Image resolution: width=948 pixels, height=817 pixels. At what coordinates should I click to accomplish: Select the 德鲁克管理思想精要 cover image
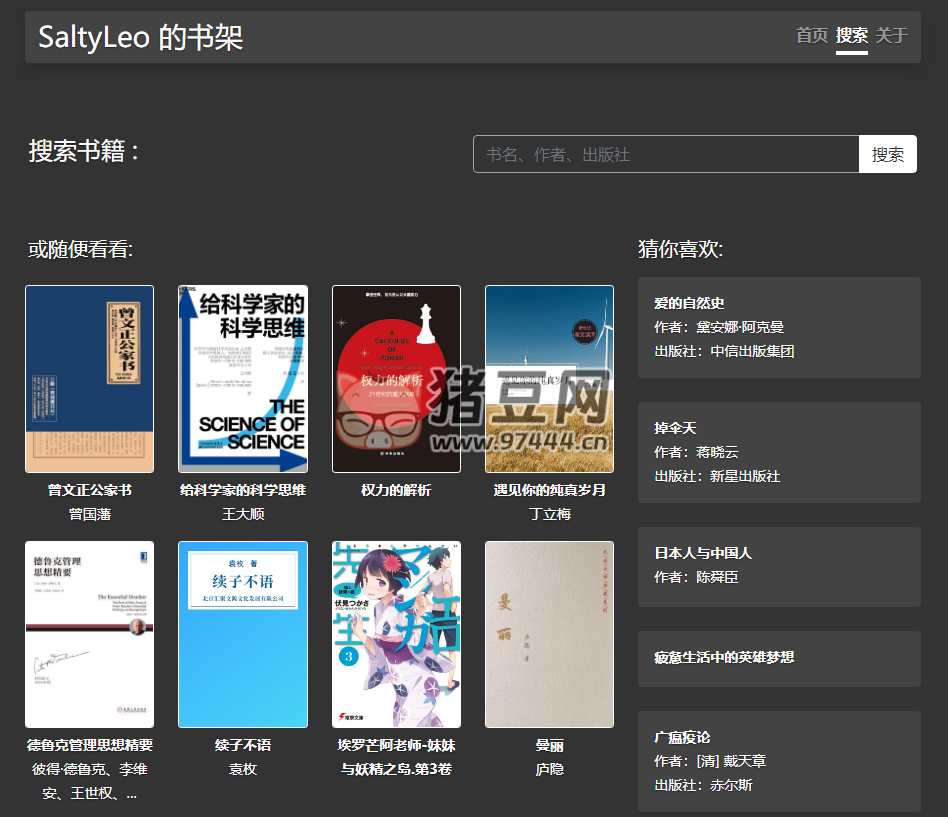coord(89,634)
